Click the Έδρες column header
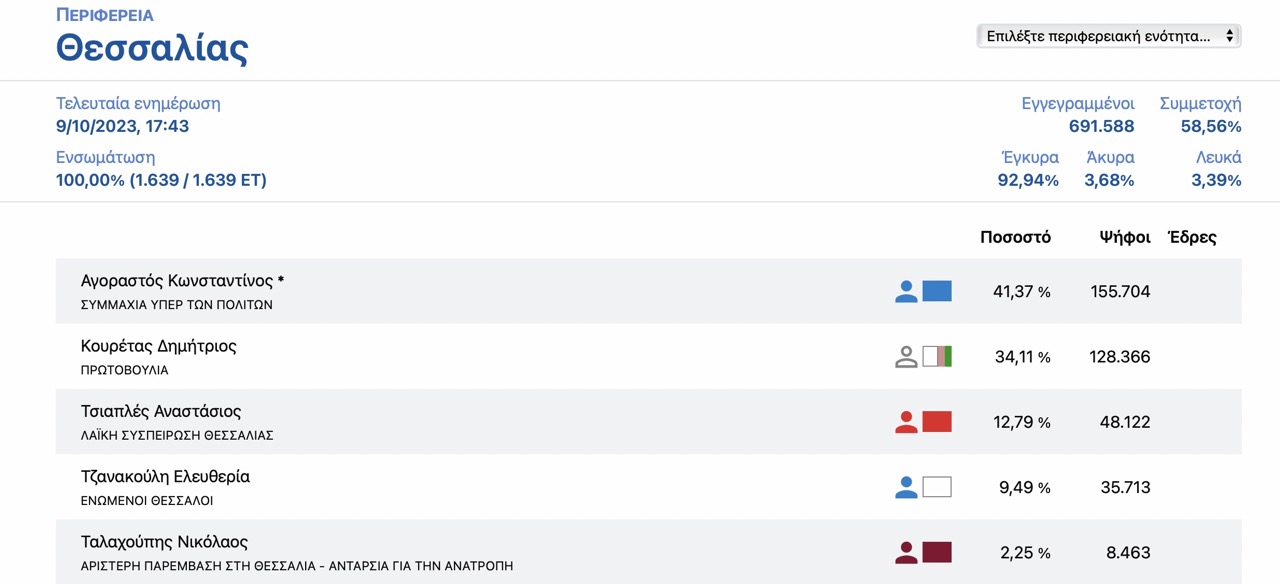 coord(1192,237)
